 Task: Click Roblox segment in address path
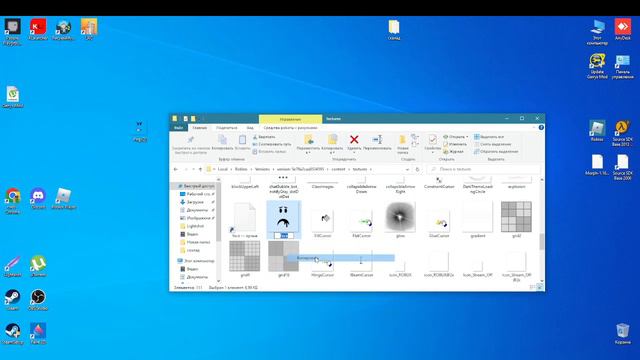(x=241, y=169)
